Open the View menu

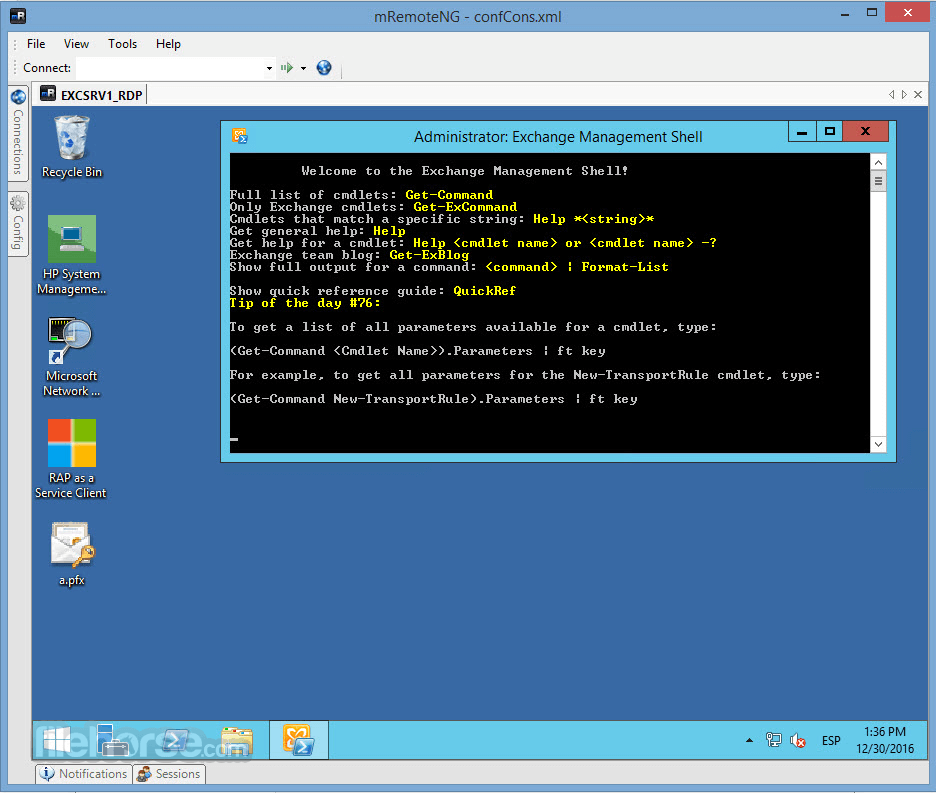(76, 44)
